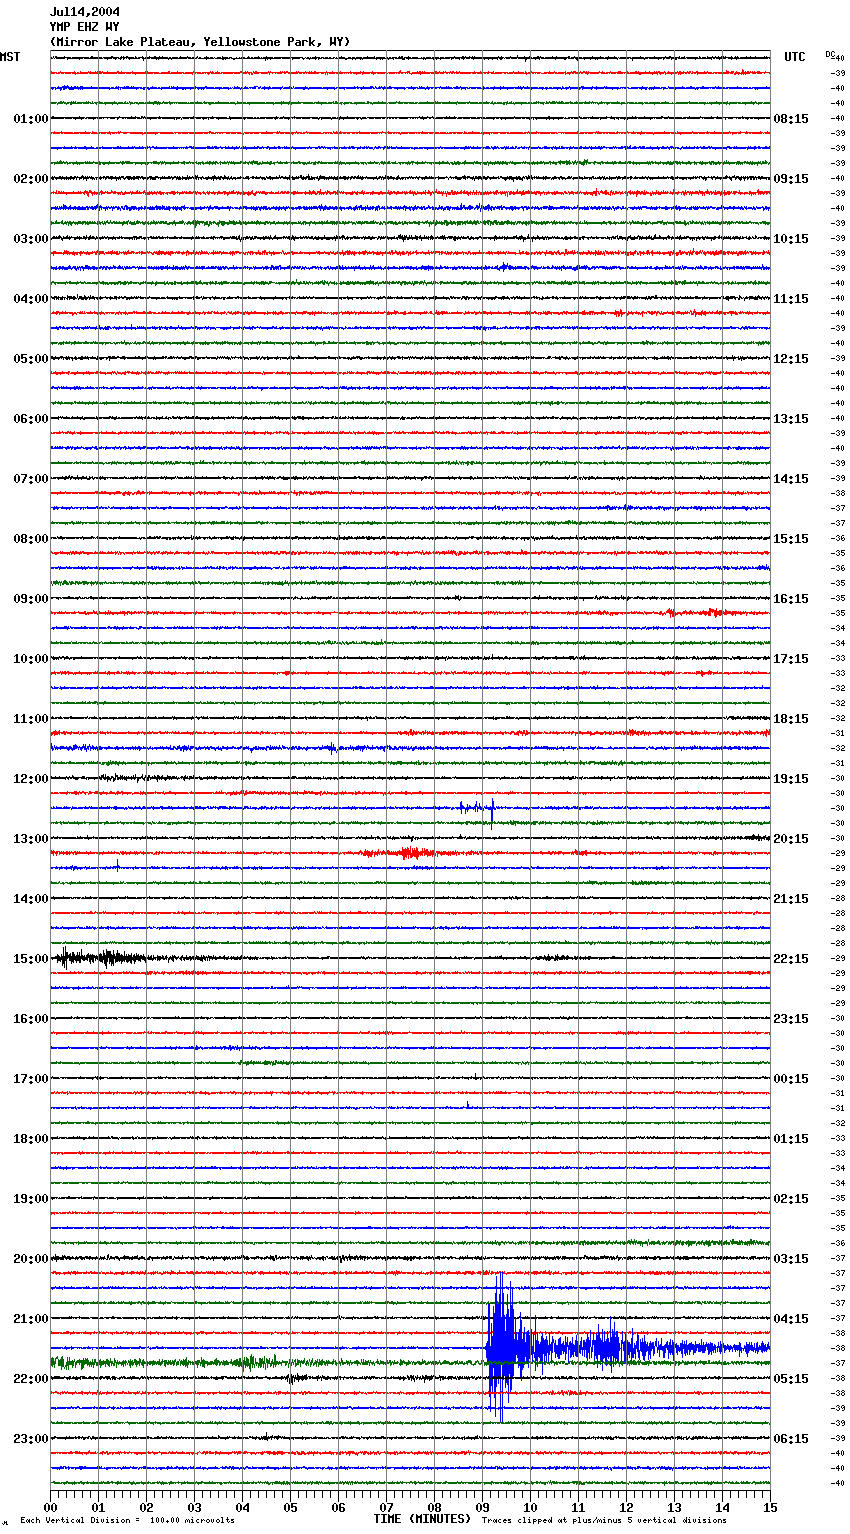Select the 06:15 UTC time label

tap(791, 1439)
